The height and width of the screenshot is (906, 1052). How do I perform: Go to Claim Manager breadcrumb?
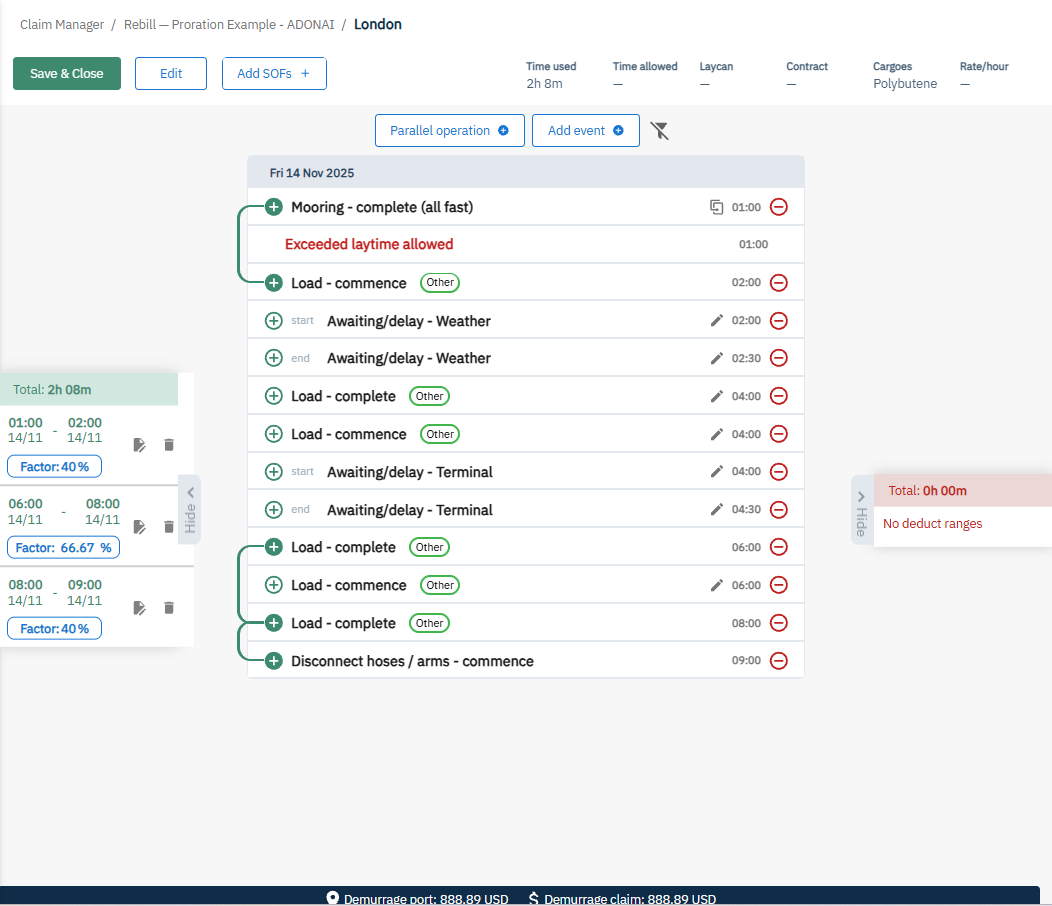[x=62, y=24]
